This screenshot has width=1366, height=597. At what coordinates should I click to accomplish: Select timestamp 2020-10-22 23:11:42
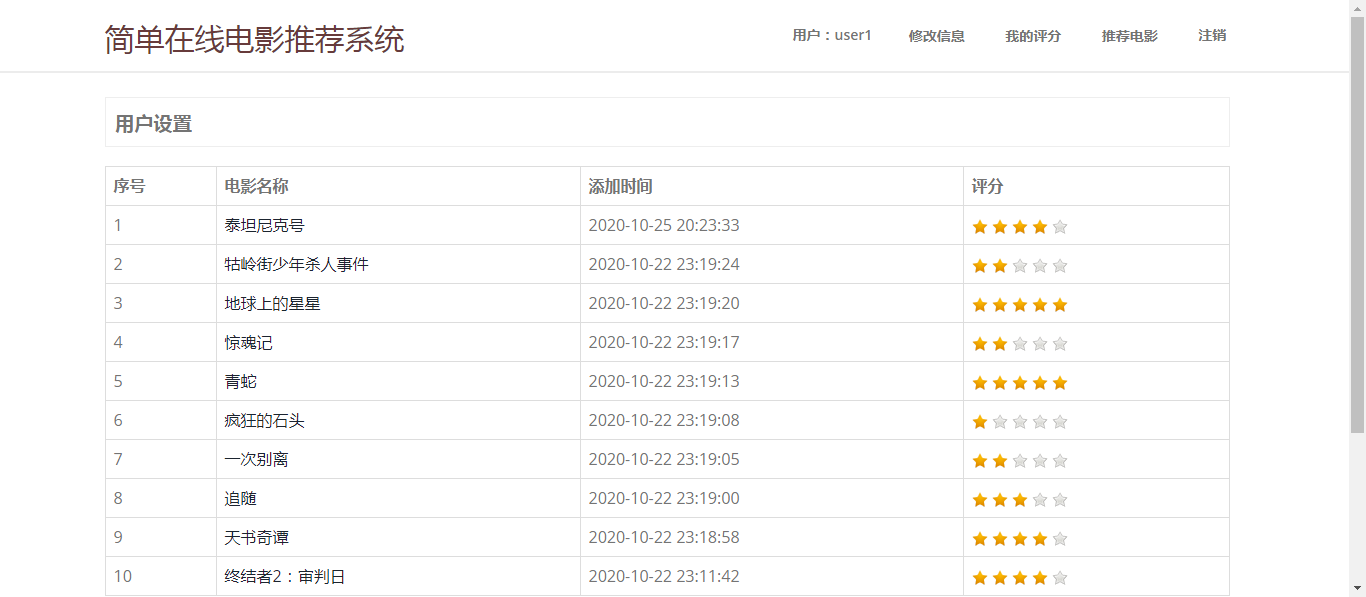click(664, 576)
